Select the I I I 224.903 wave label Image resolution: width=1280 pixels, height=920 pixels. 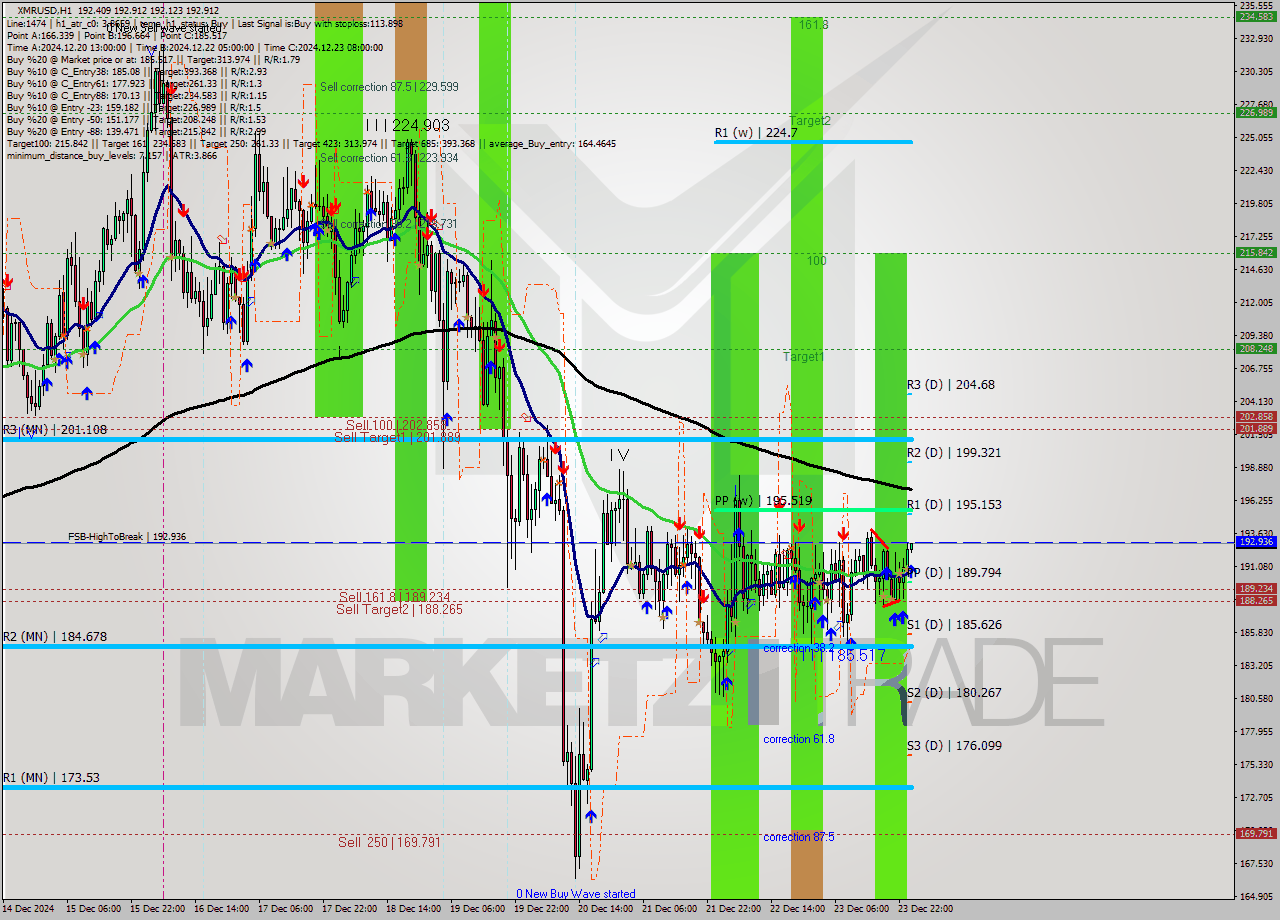click(407, 125)
